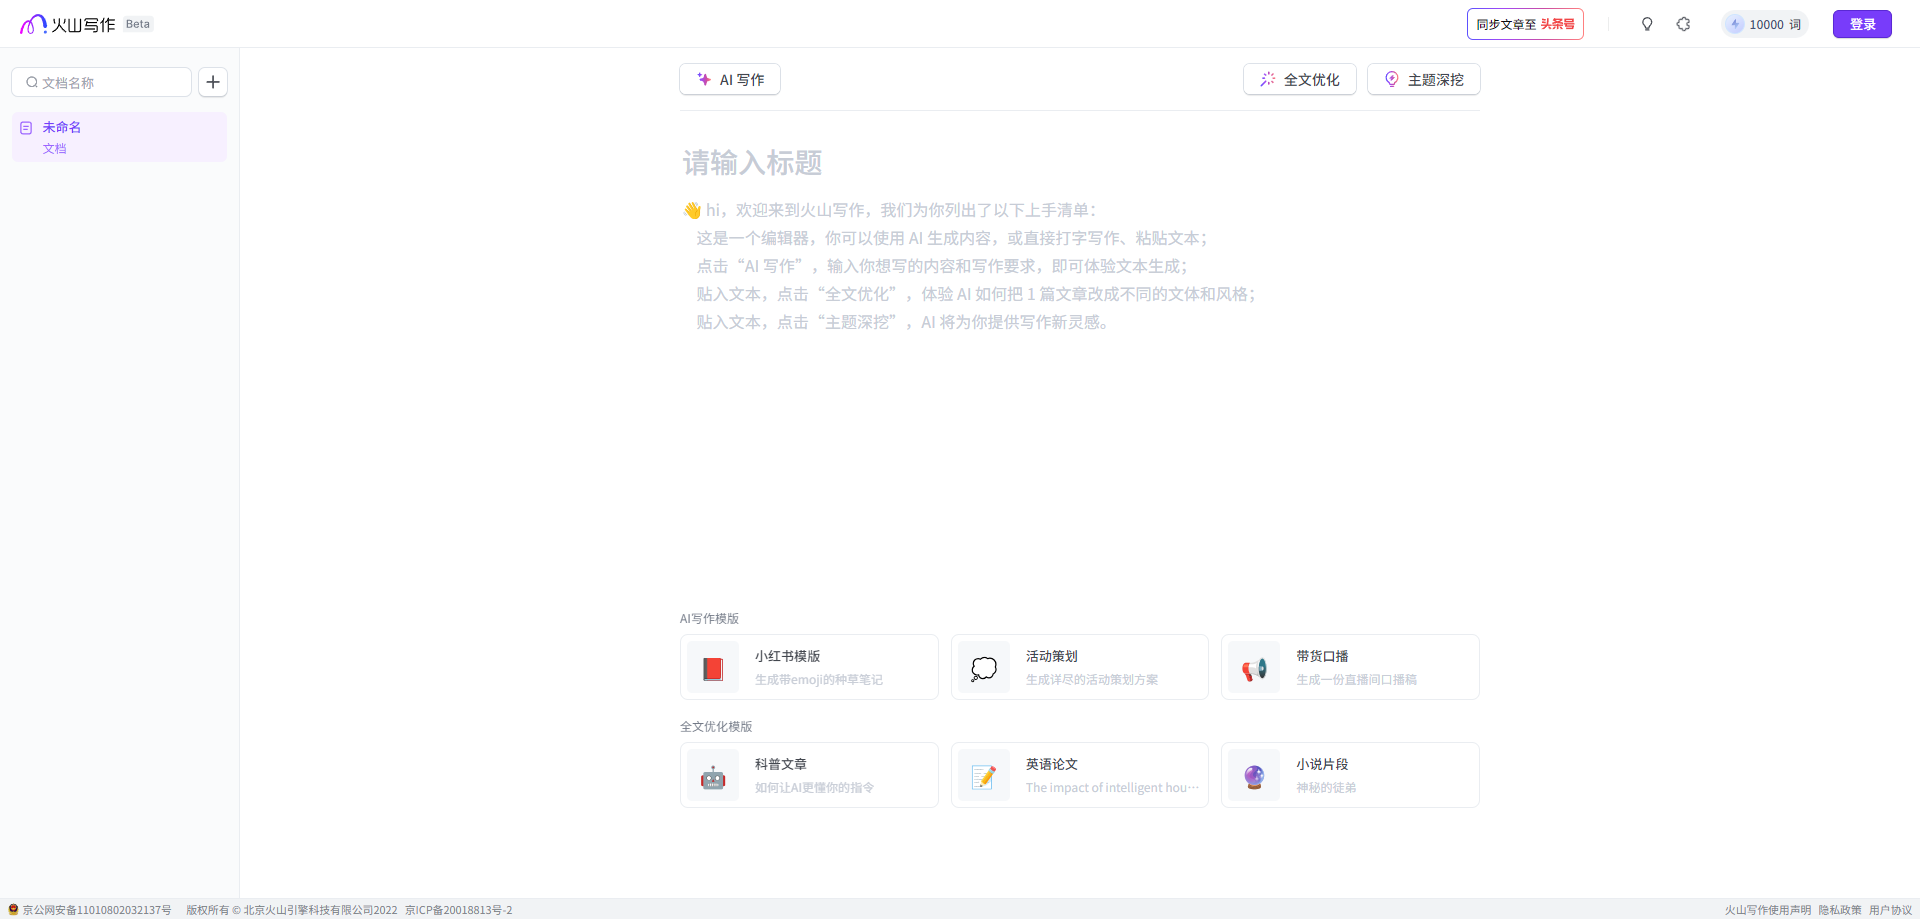Open the 小红书模版 template card
The width and height of the screenshot is (1920, 919).
(x=809, y=667)
